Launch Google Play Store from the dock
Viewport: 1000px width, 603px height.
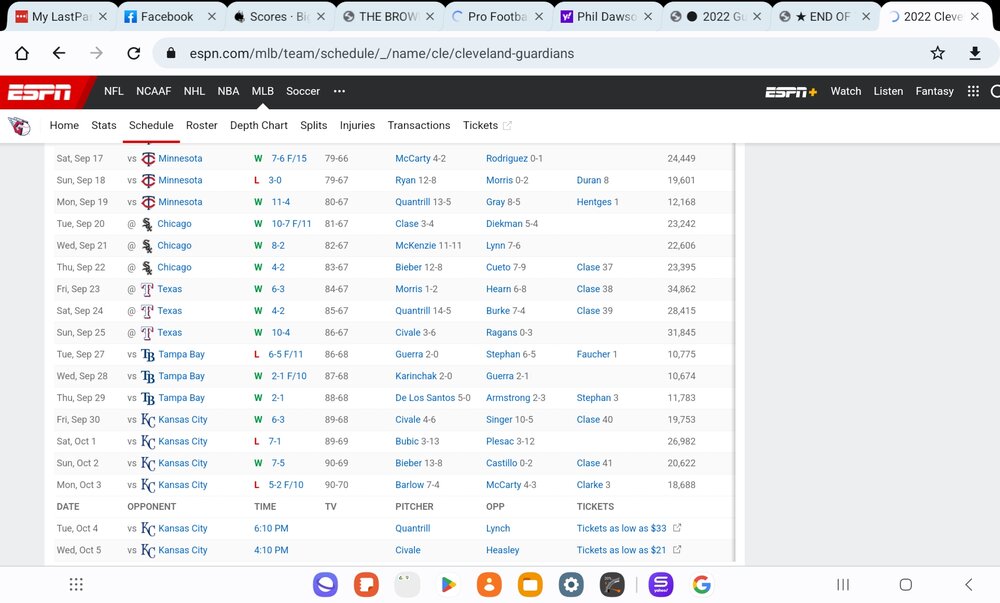(448, 585)
